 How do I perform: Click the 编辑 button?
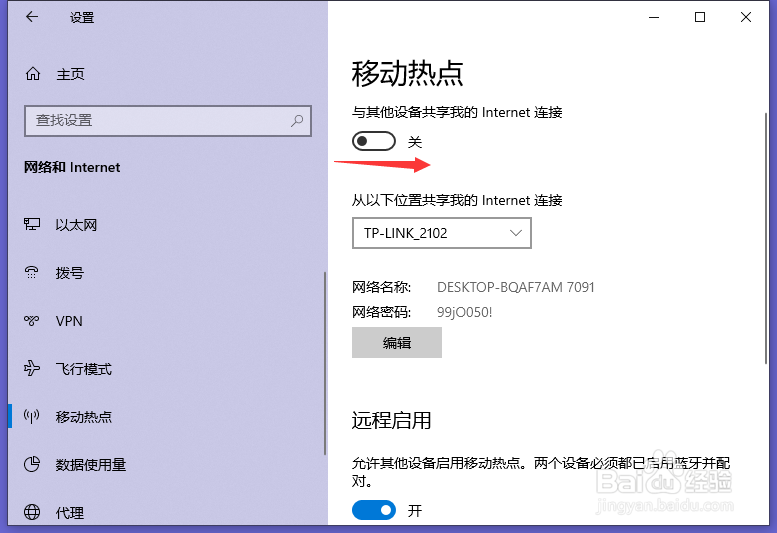pos(397,342)
